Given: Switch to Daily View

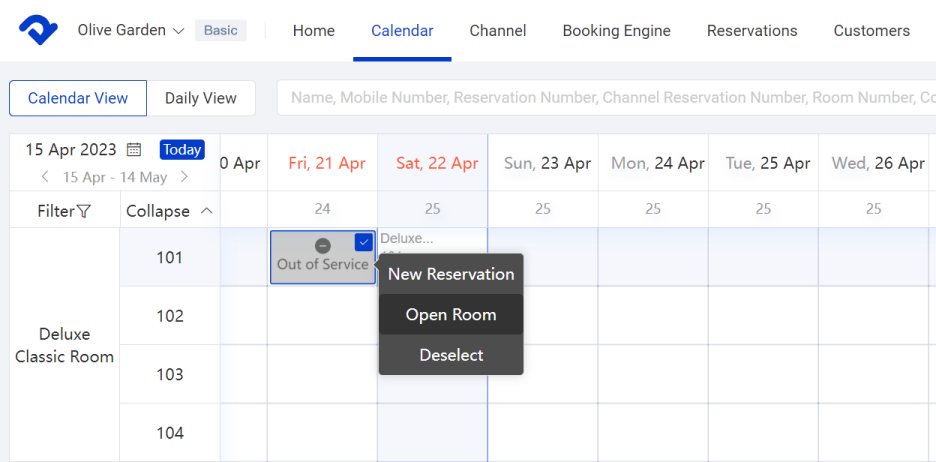Looking at the screenshot, I should (201, 98).
